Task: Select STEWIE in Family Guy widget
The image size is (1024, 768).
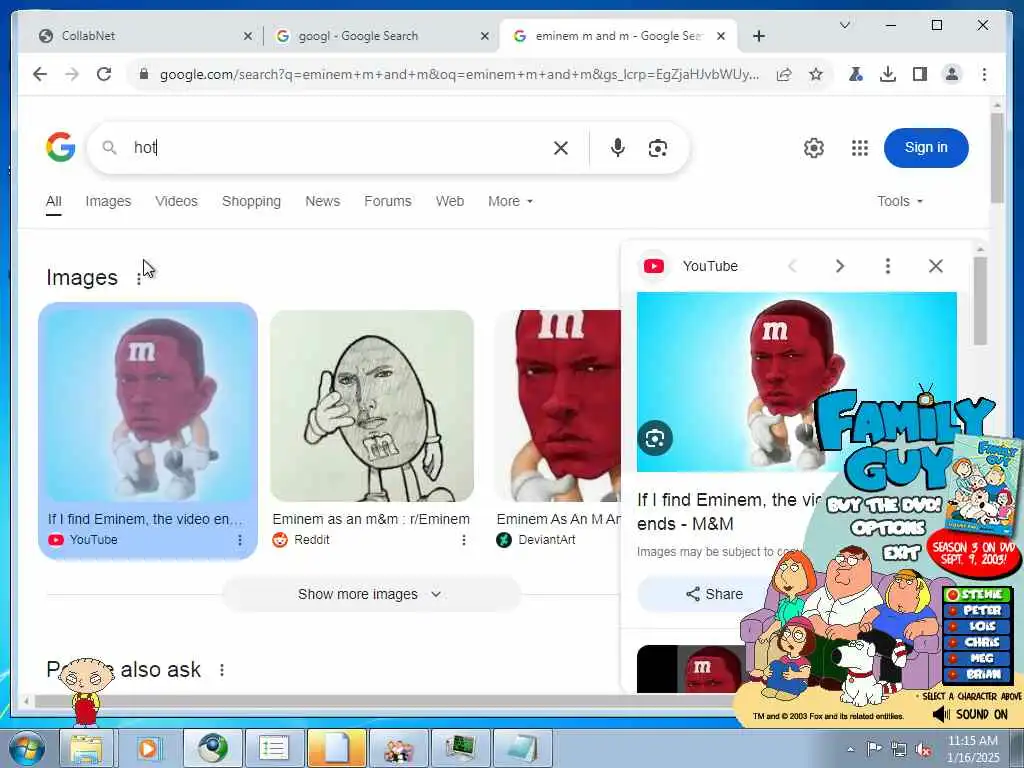Action: 978,594
